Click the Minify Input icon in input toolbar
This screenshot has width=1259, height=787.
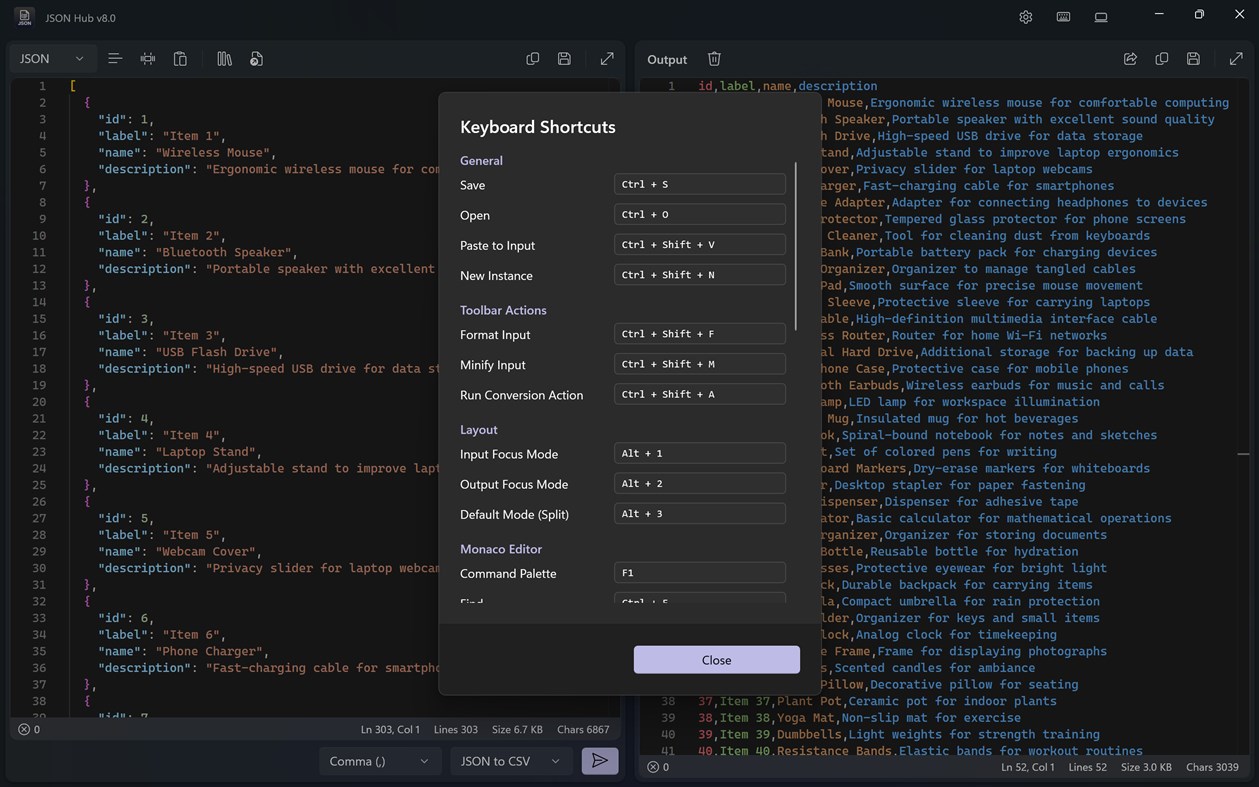click(148, 59)
